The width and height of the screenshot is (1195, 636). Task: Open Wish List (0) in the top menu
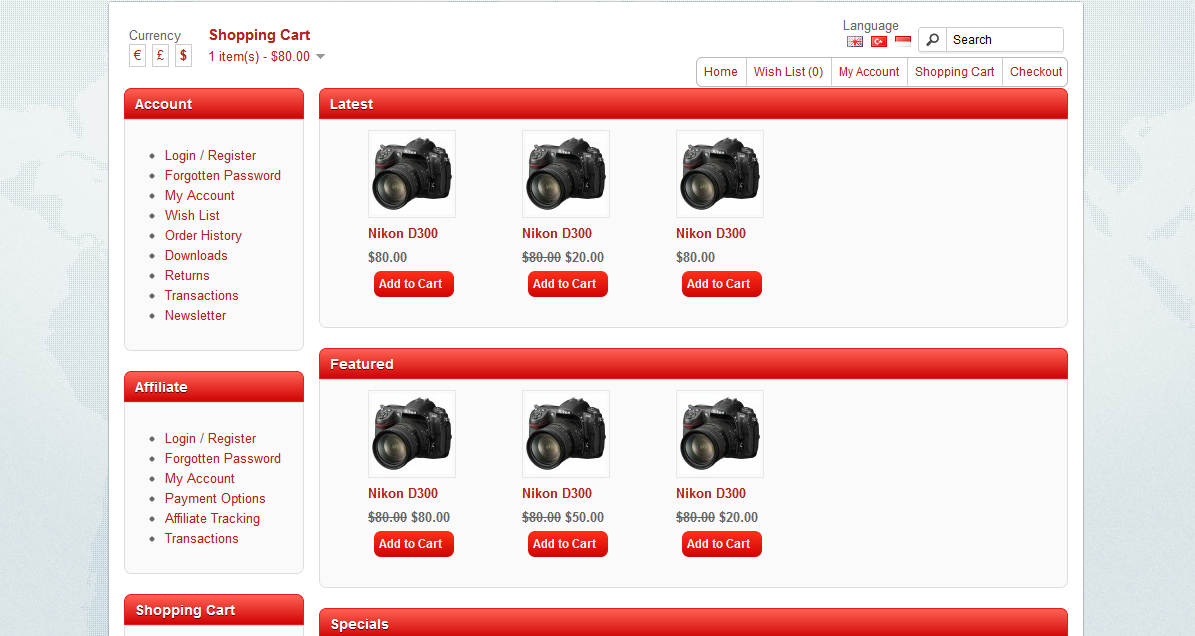[x=788, y=72]
